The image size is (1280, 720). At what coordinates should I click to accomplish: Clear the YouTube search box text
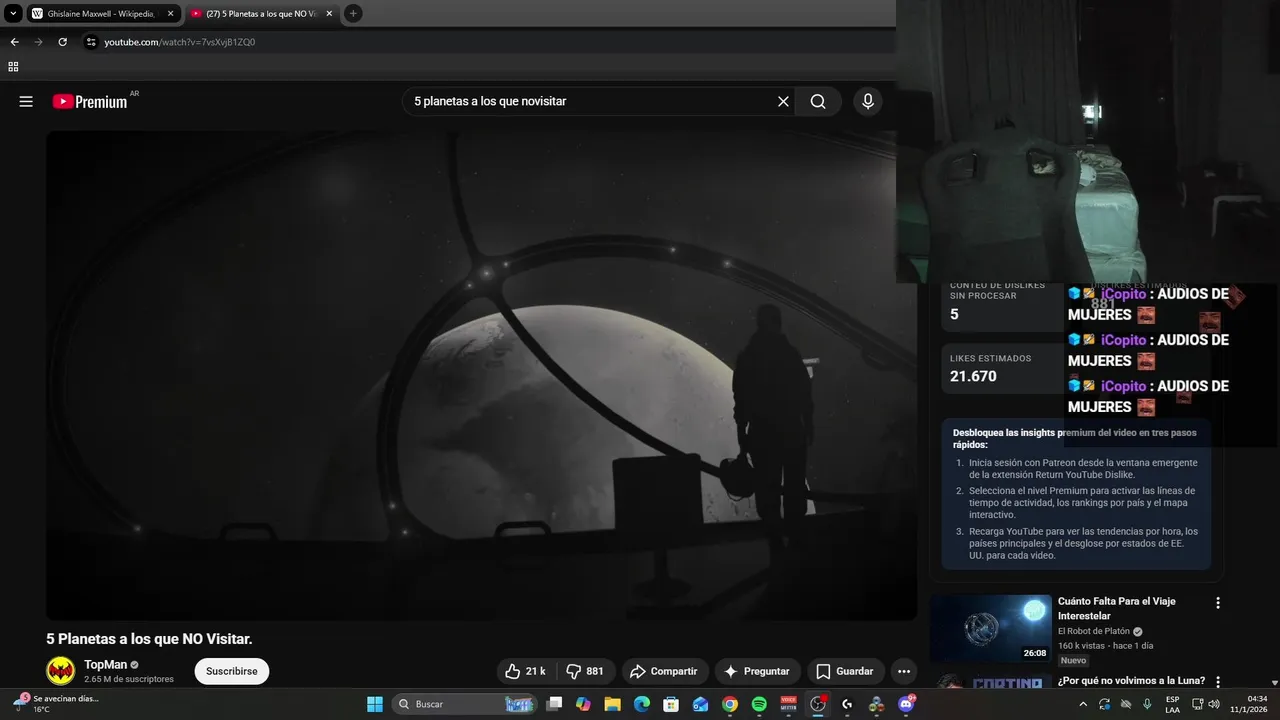(x=783, y=101)
